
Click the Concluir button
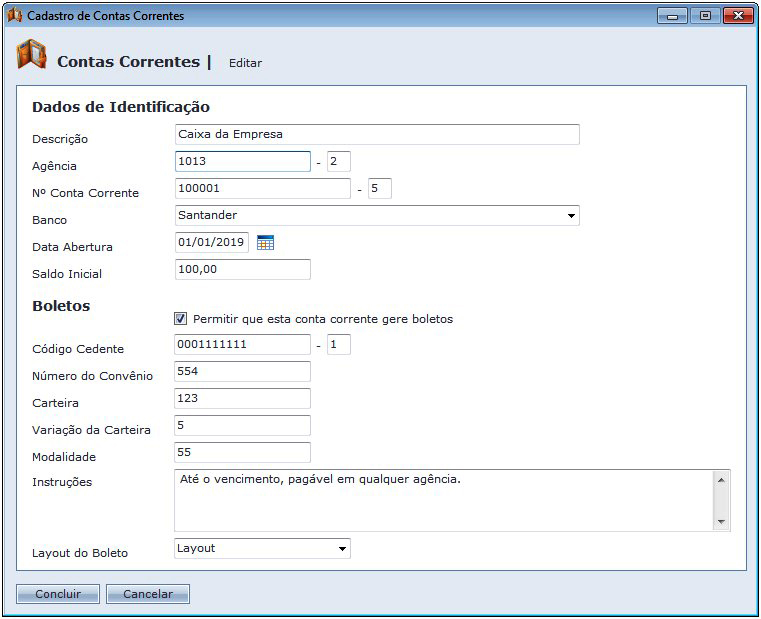click(x=58, y=594)
